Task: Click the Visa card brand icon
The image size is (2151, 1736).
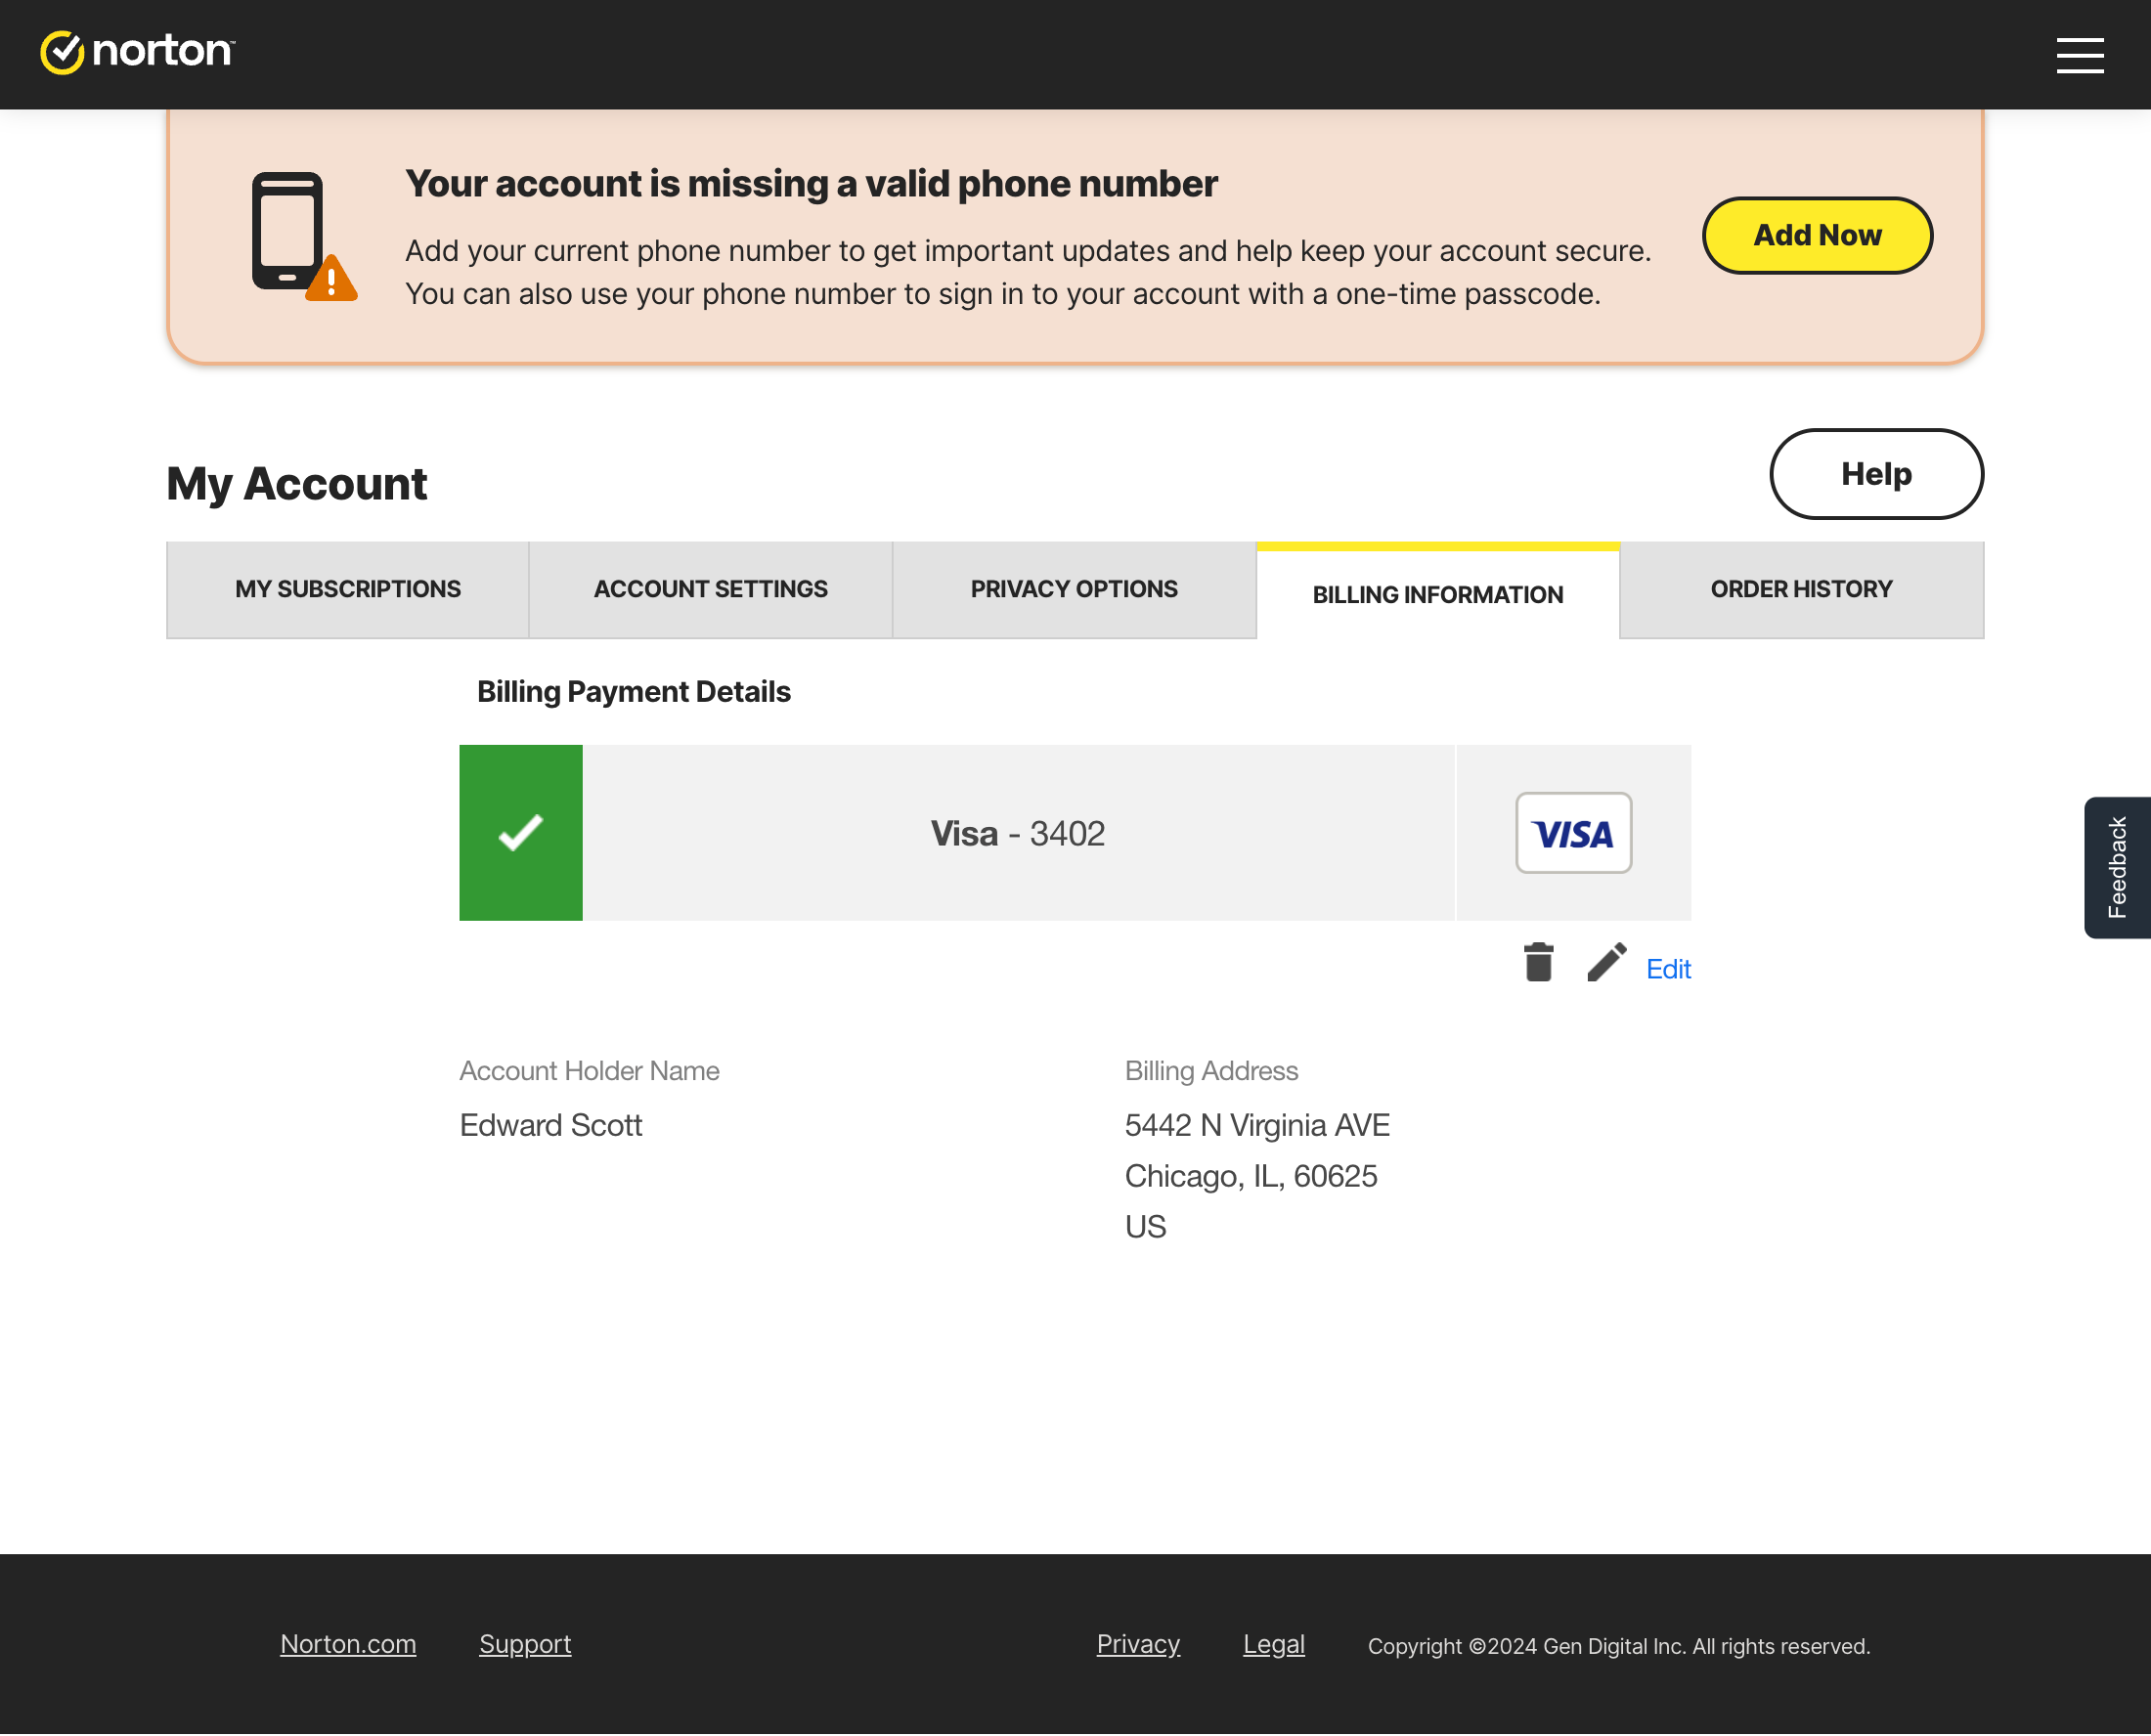Action: (x=1573, y=833)
